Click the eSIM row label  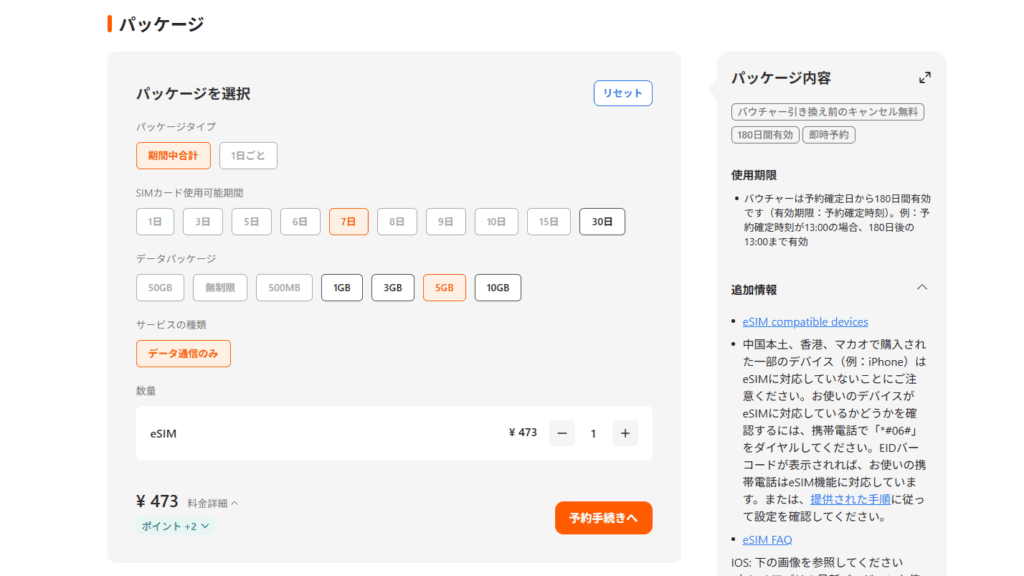coord(163,434)
